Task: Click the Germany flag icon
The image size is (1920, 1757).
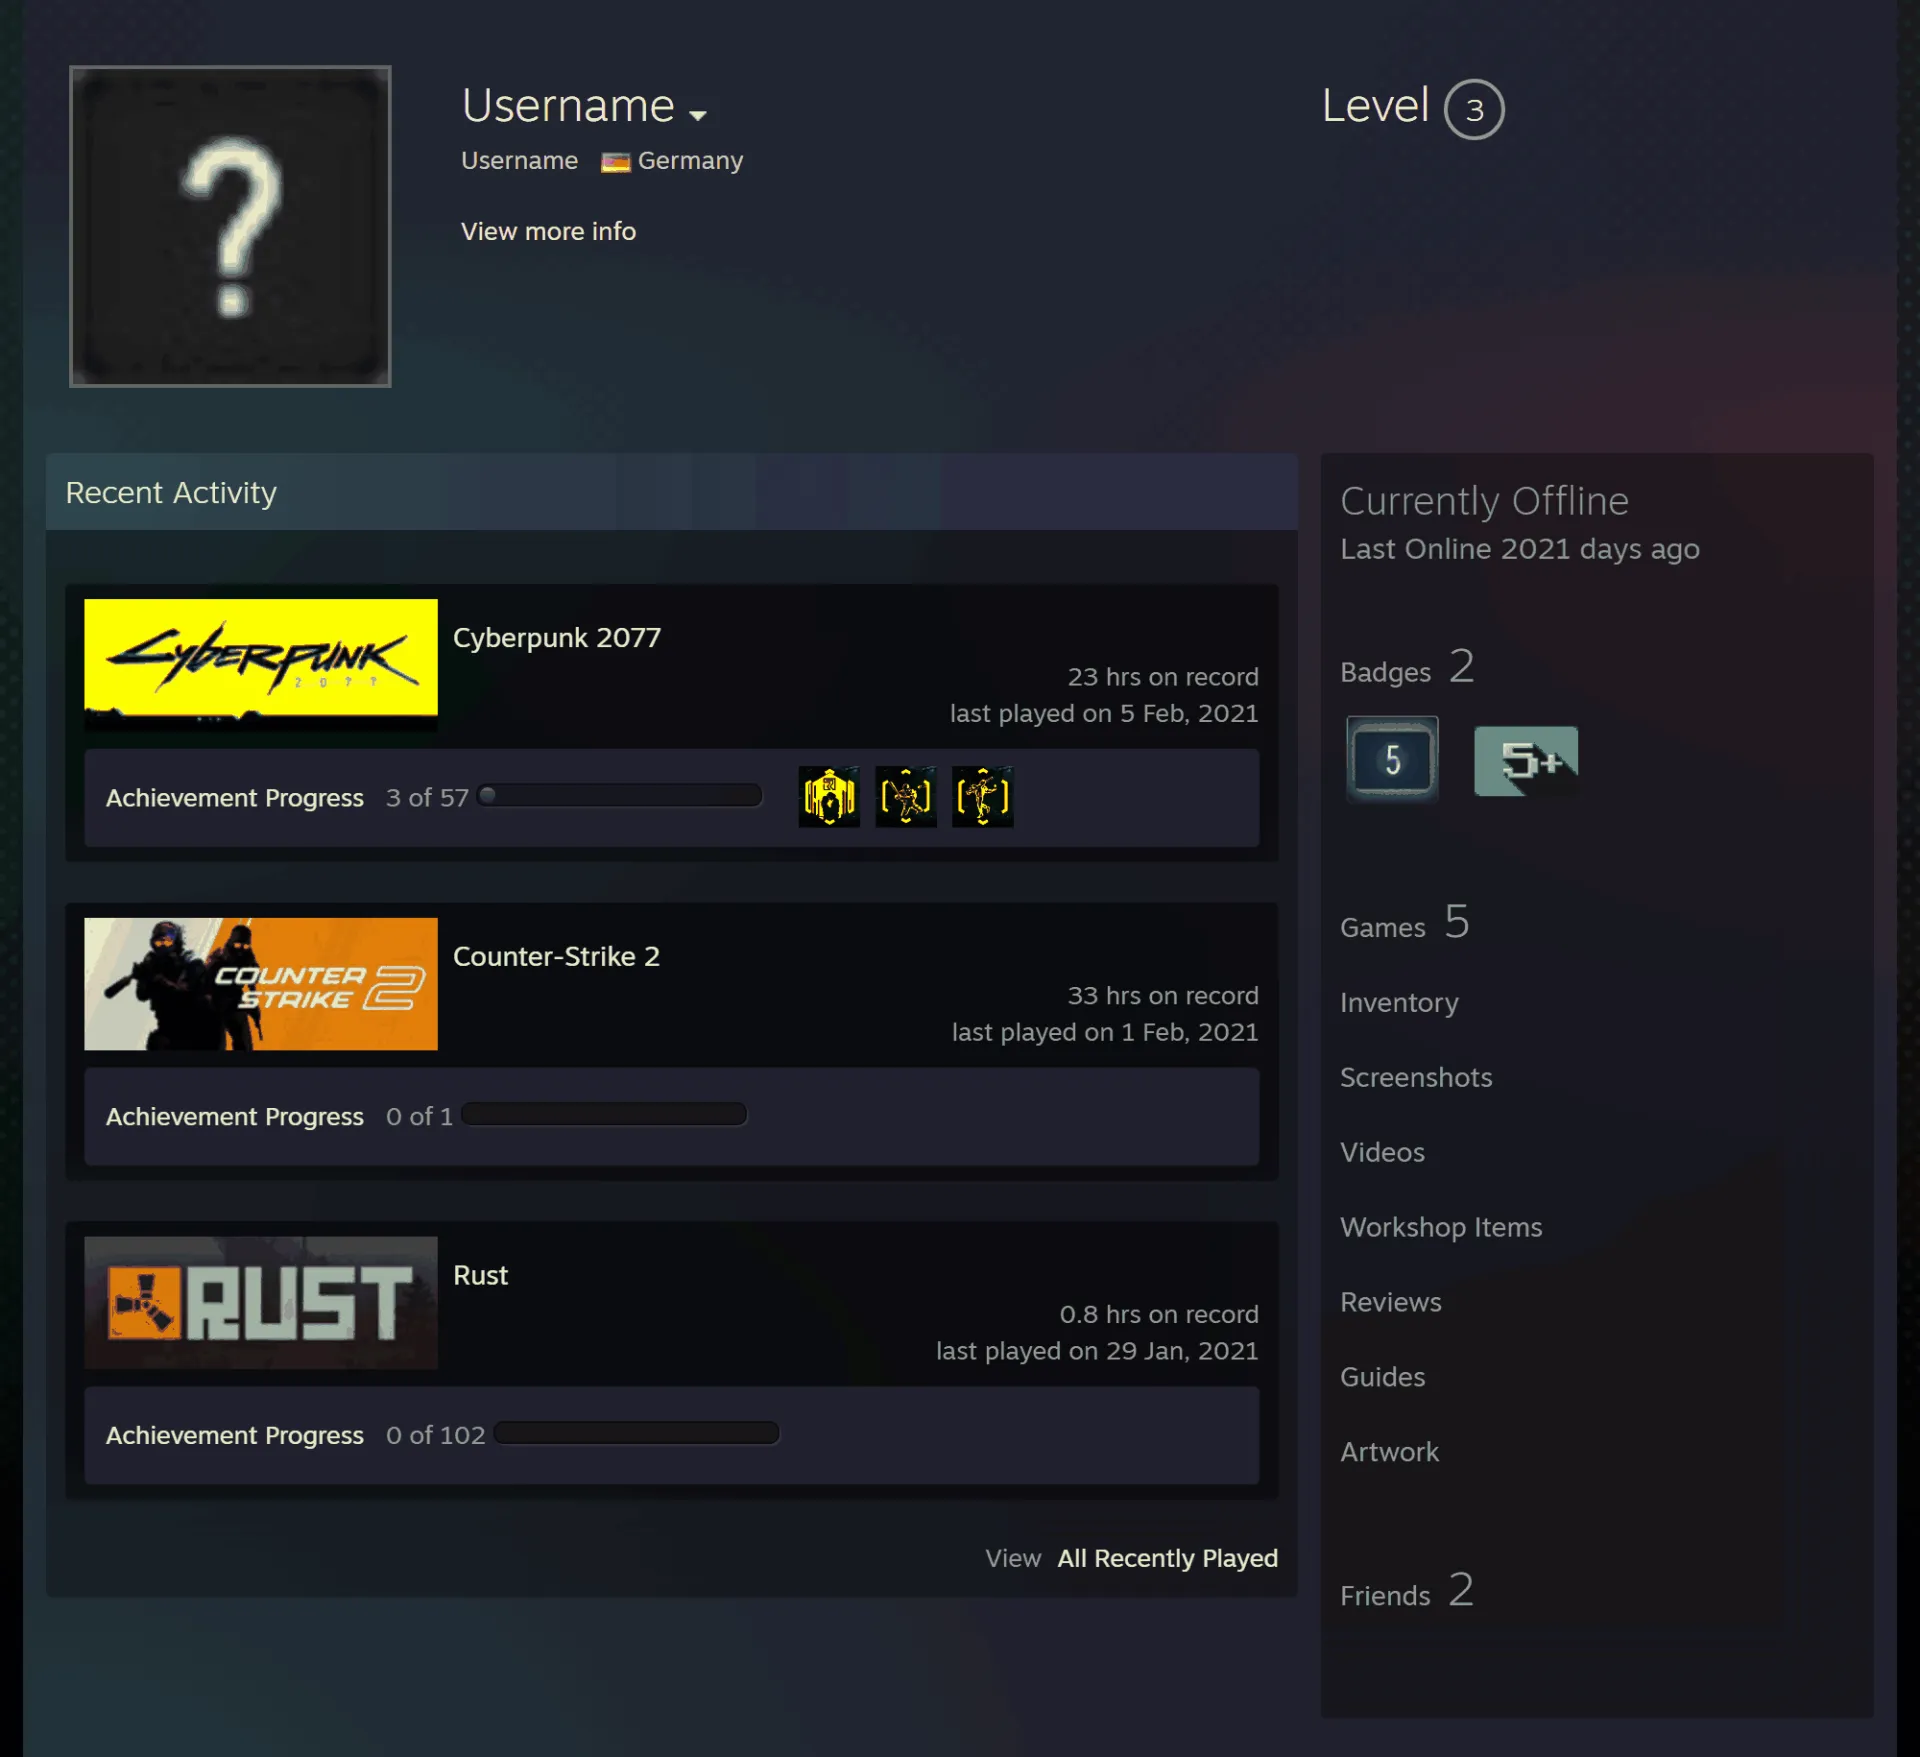Action: tap(615, 162)
